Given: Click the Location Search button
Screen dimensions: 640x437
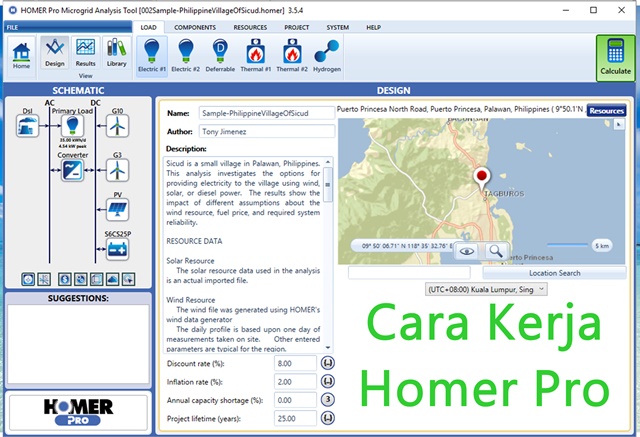Looking at the screenshot, I should [555, 273].
